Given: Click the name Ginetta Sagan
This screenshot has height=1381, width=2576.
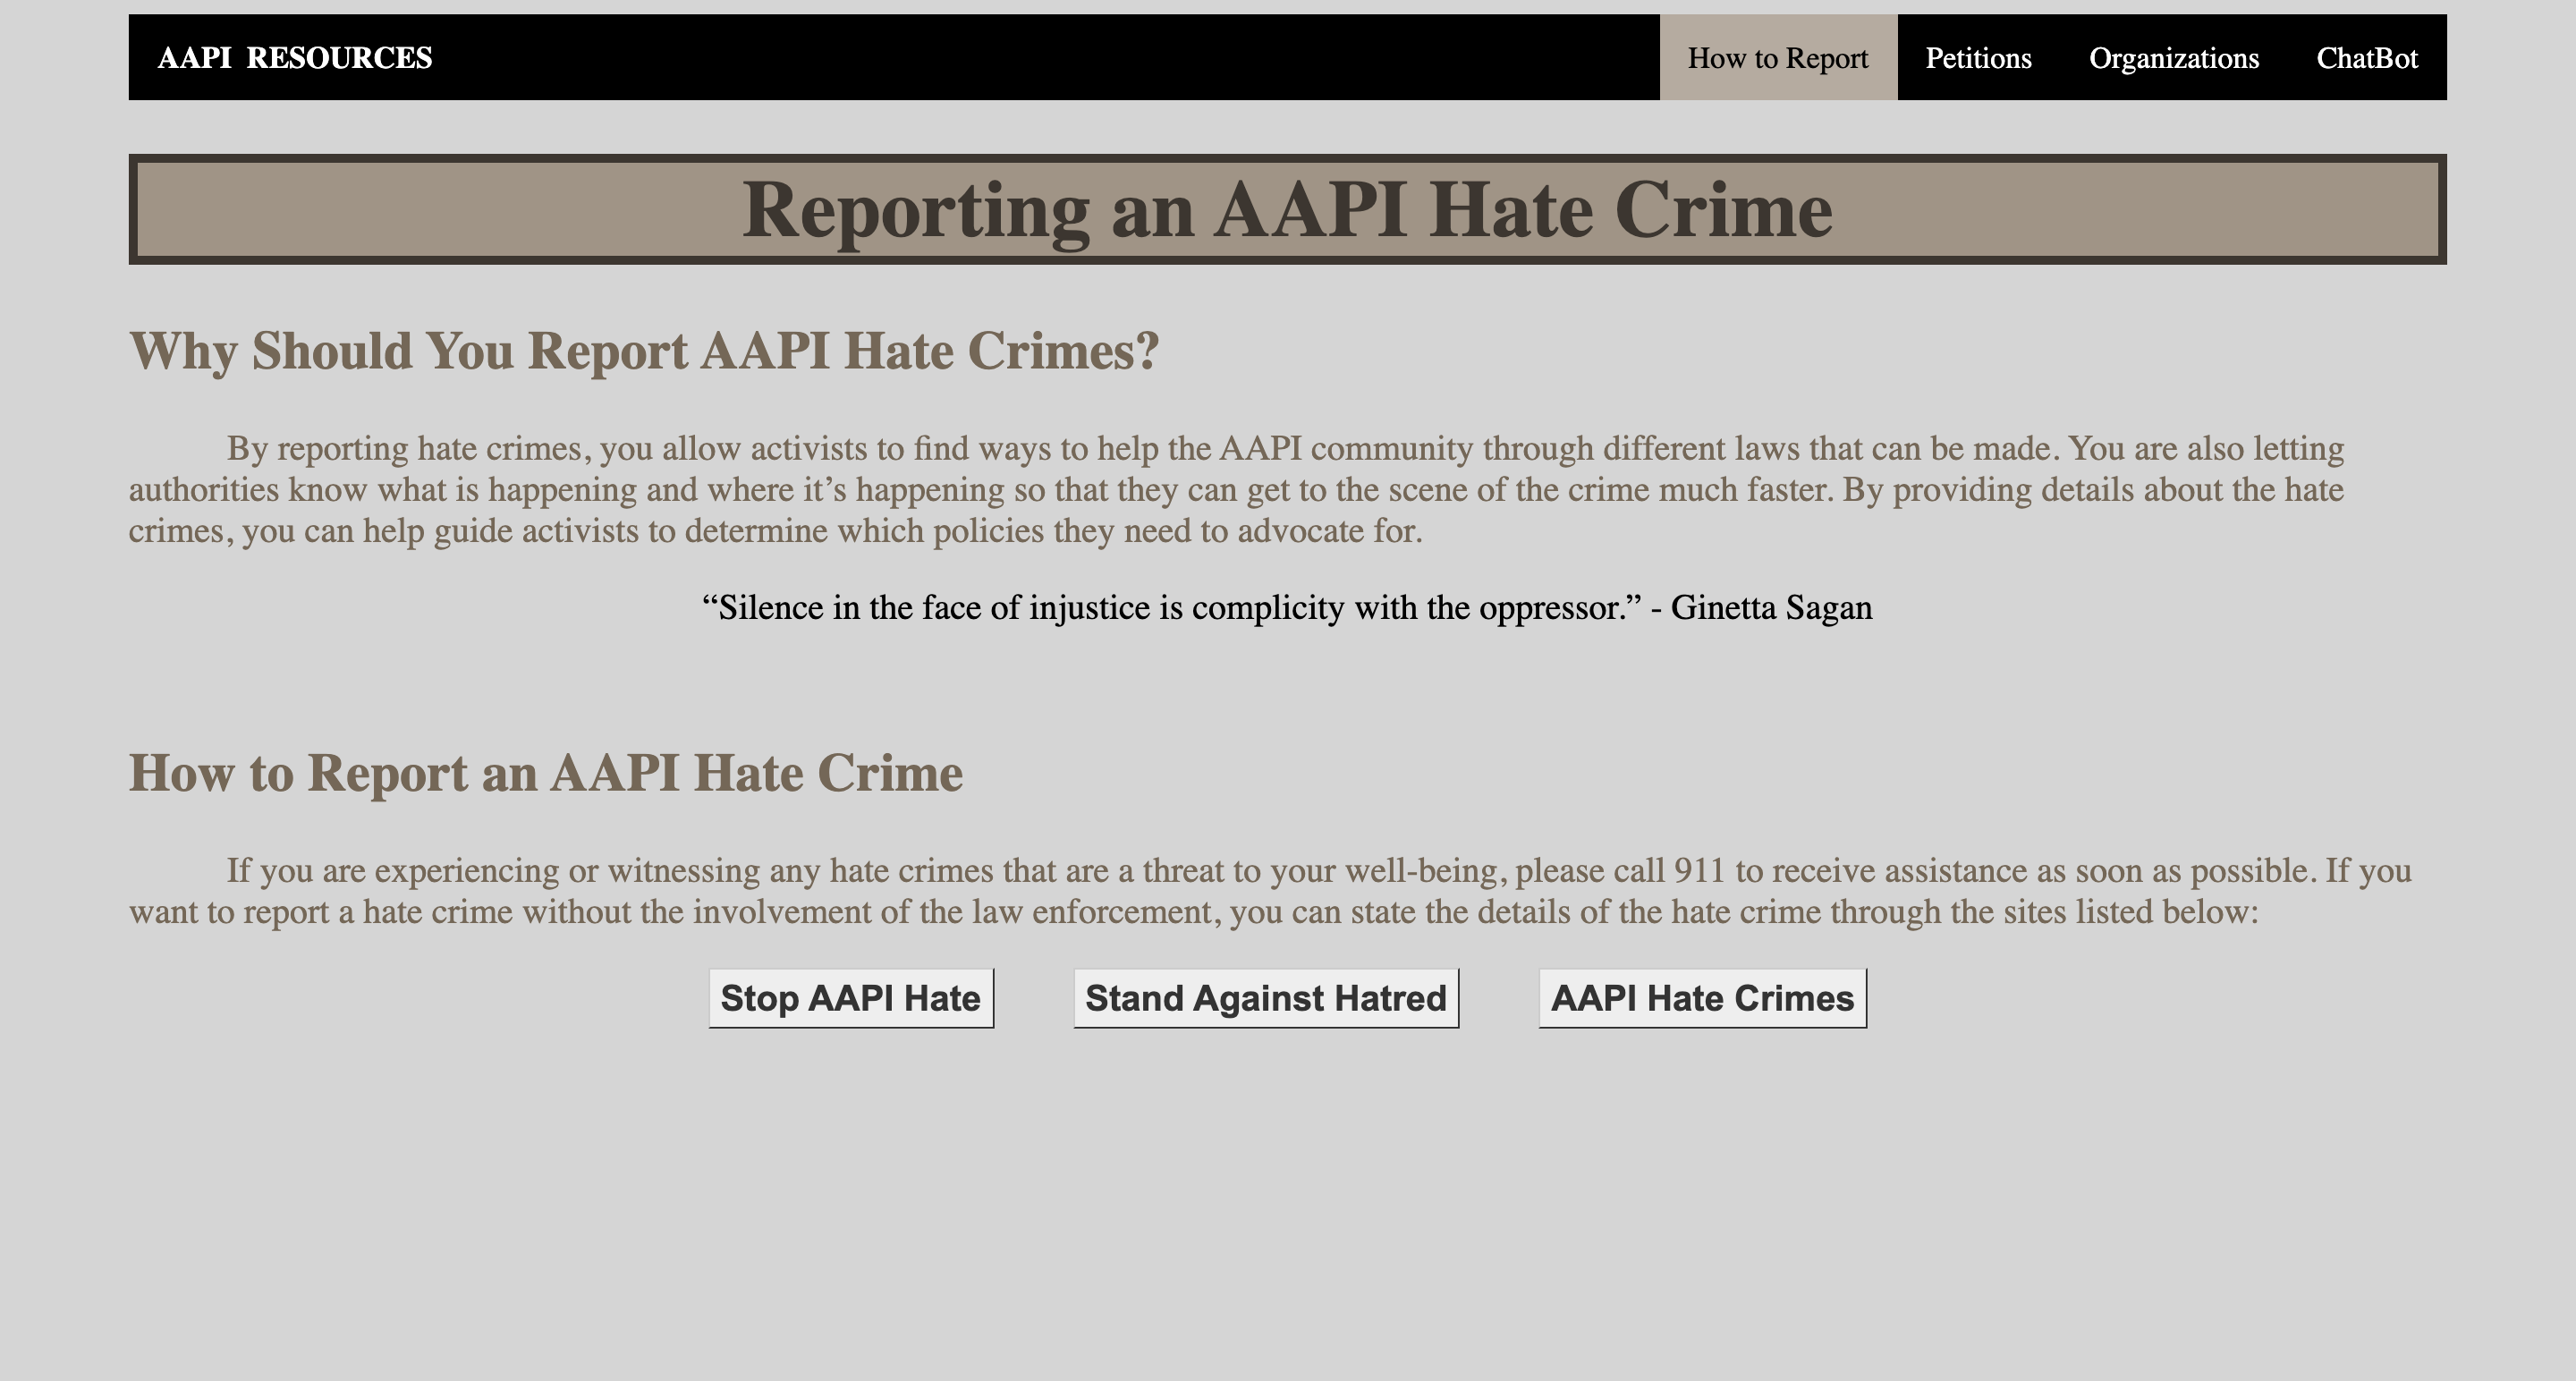Looking at the screenshot, I should coord(1771,608).
